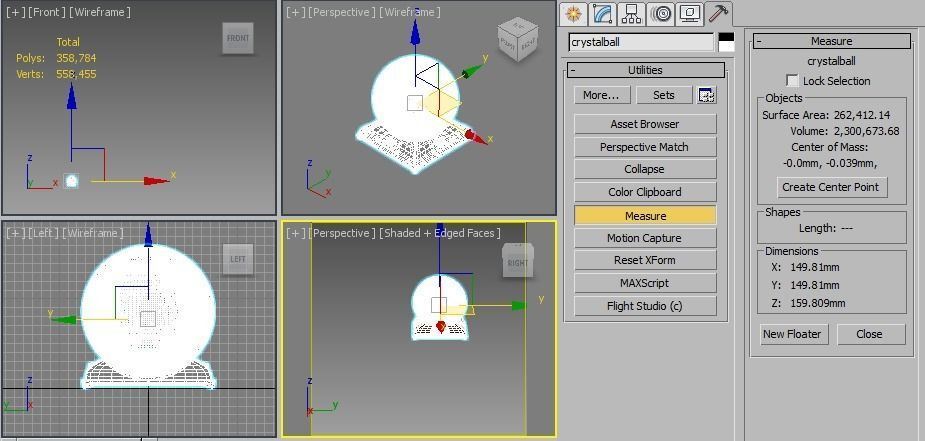Open the [Left] view label menu
The height and width of the screenshot is (441, 925).
(x=42, y=233)
